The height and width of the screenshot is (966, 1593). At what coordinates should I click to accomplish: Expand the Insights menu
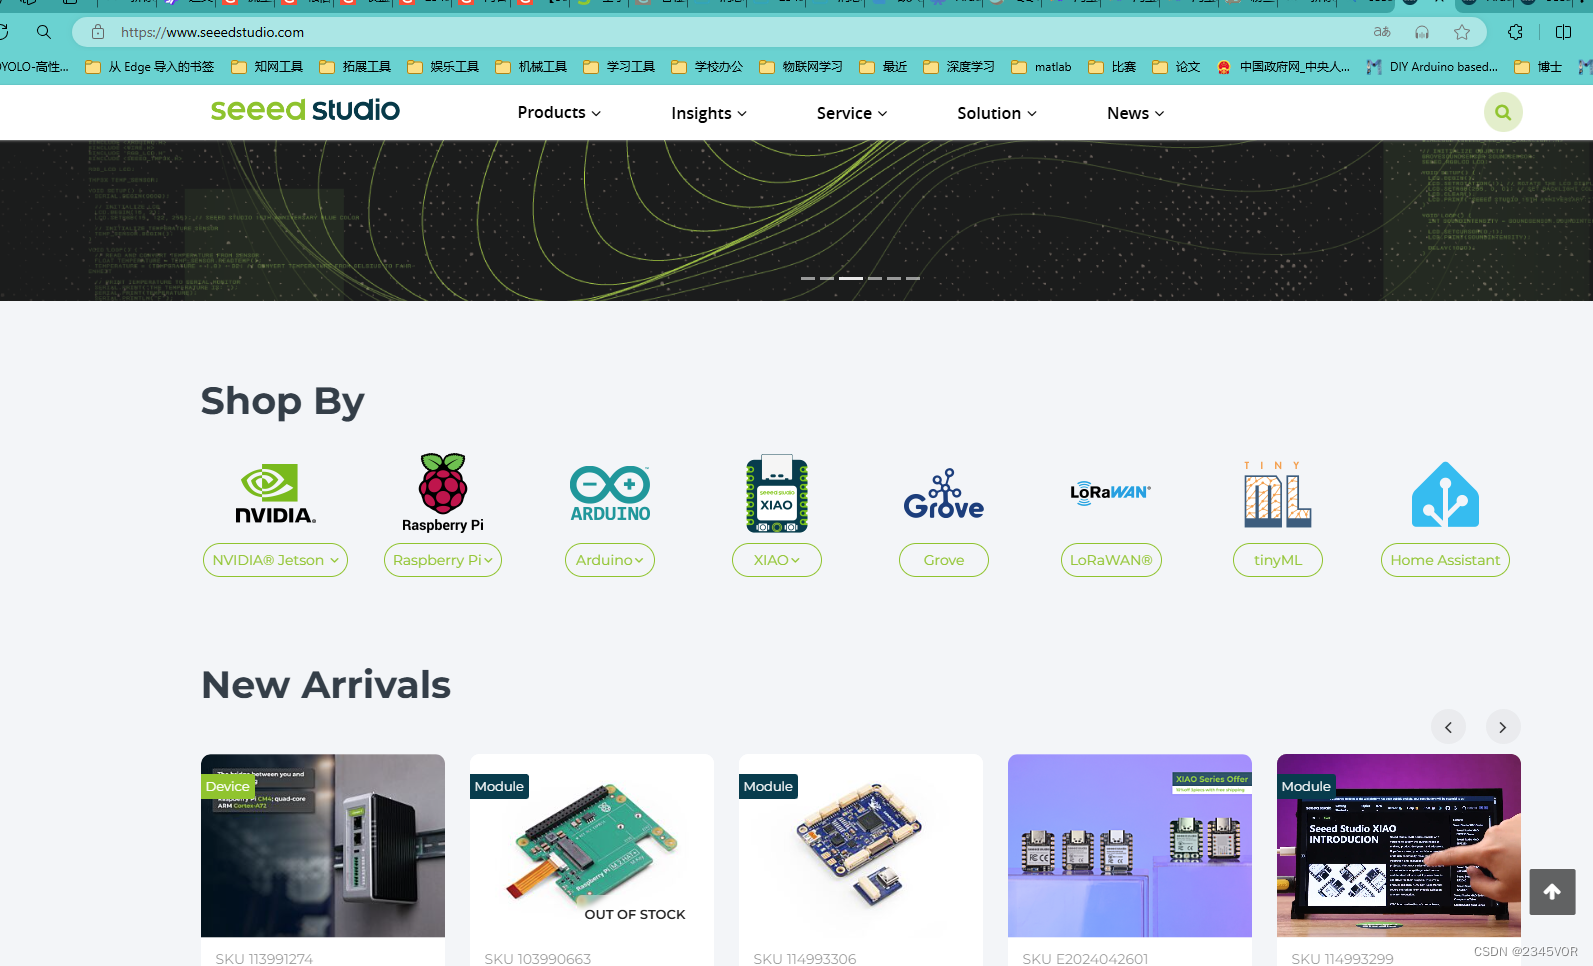(709, 113)
